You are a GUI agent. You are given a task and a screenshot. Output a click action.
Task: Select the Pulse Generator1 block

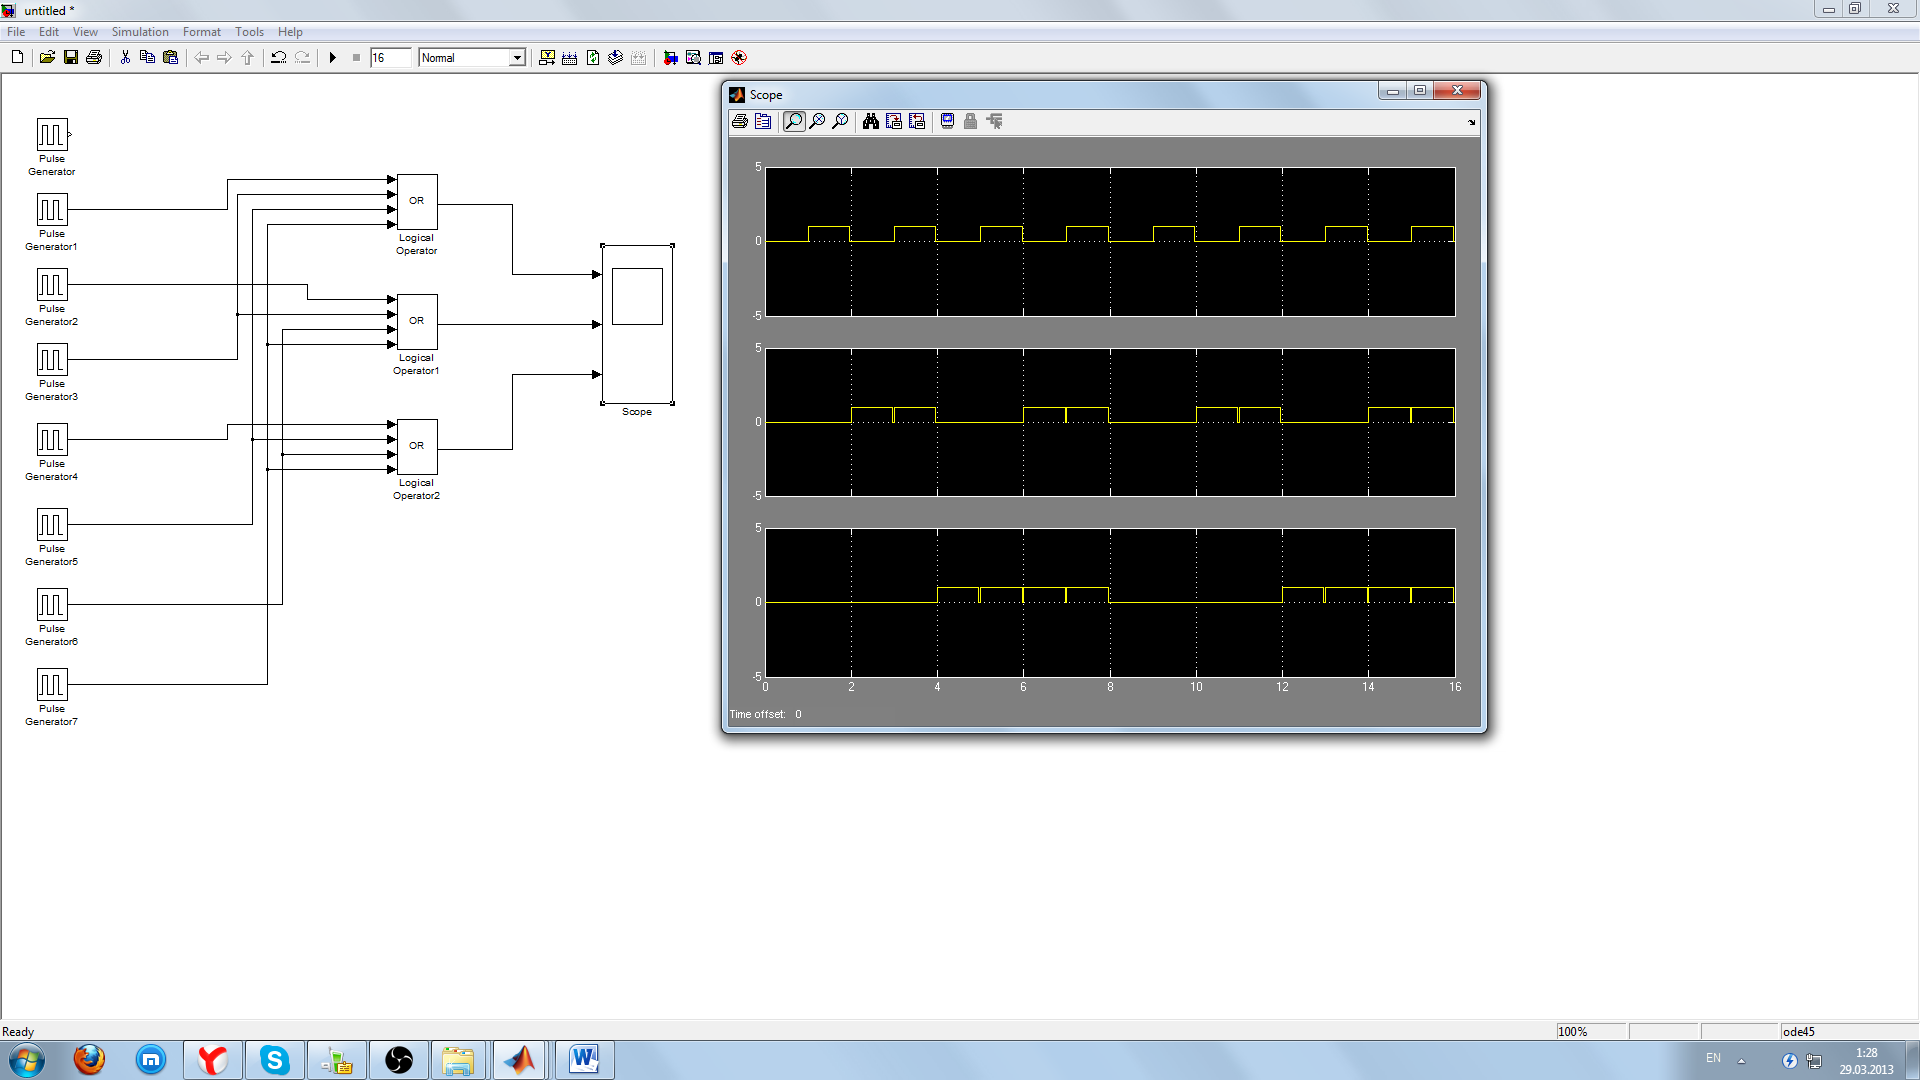tap(52, 209)
